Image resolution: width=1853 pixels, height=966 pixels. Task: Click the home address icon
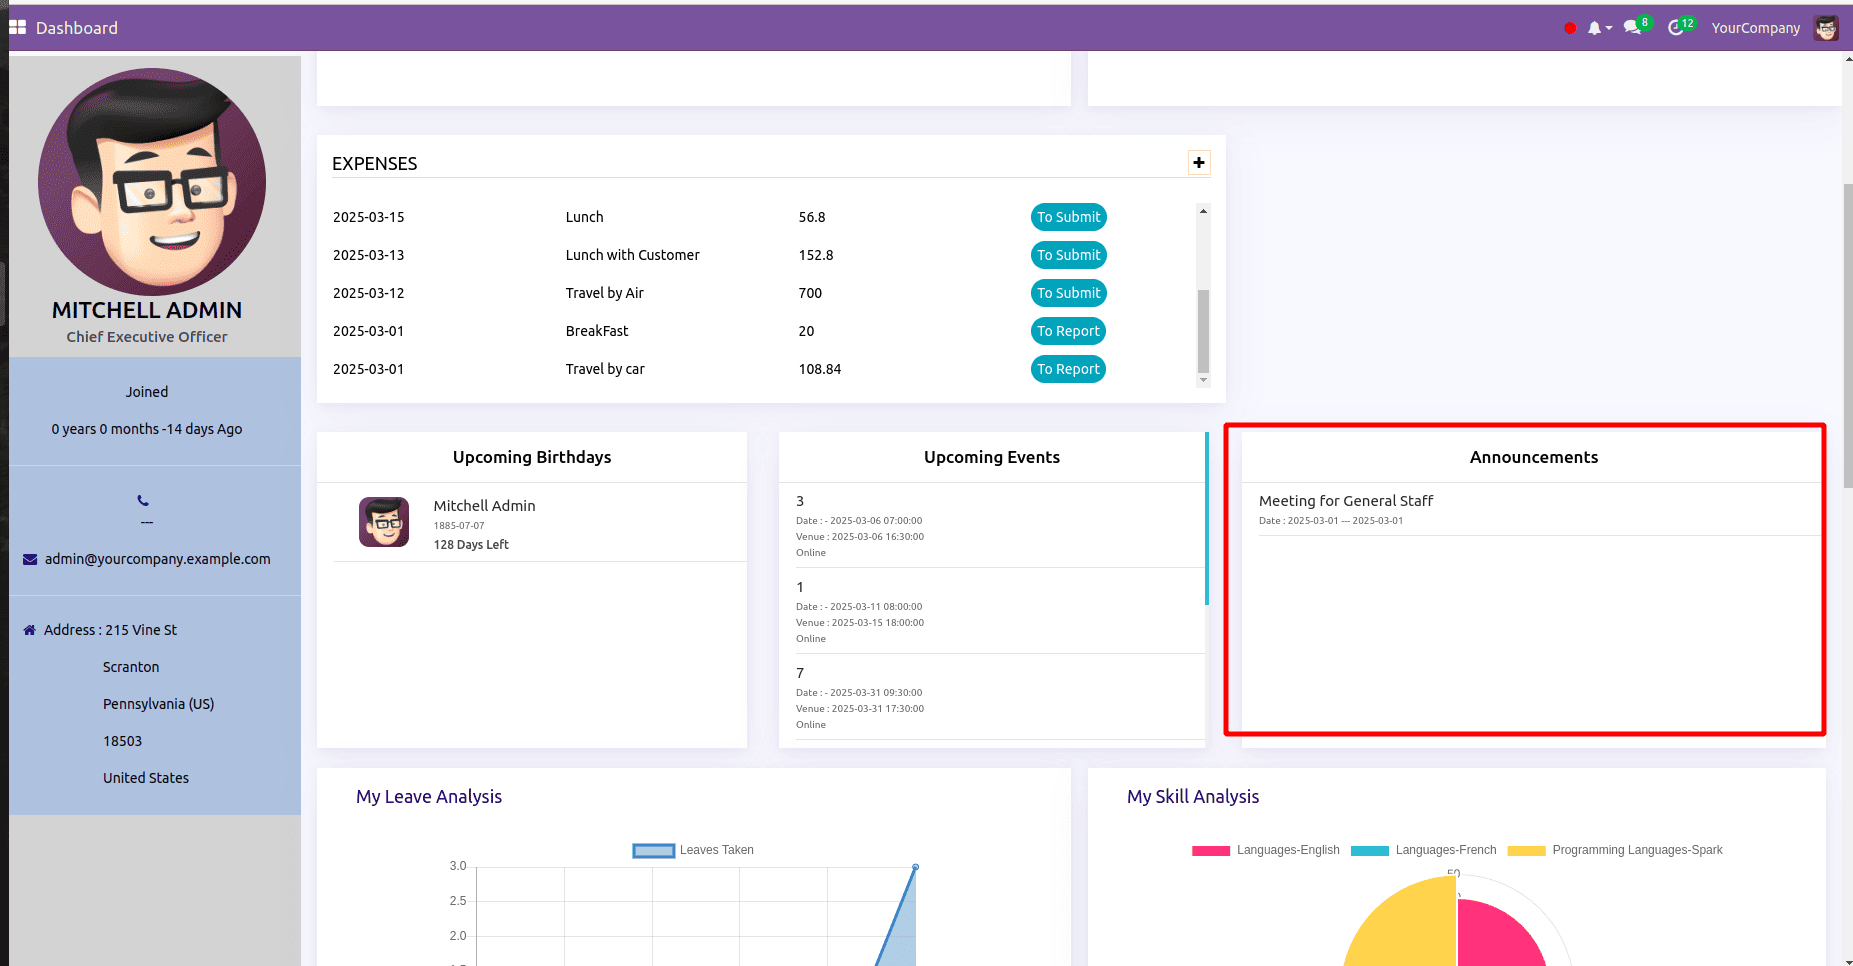coord(29,630)
